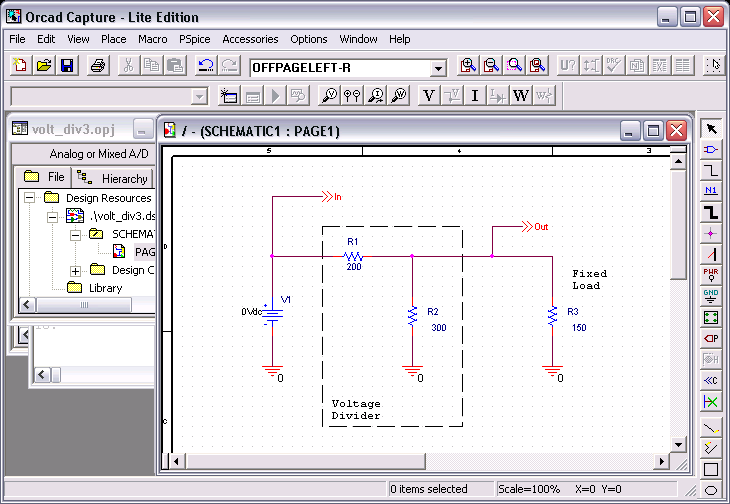Toggle bias voltage display V button

(x=429, y=96)
